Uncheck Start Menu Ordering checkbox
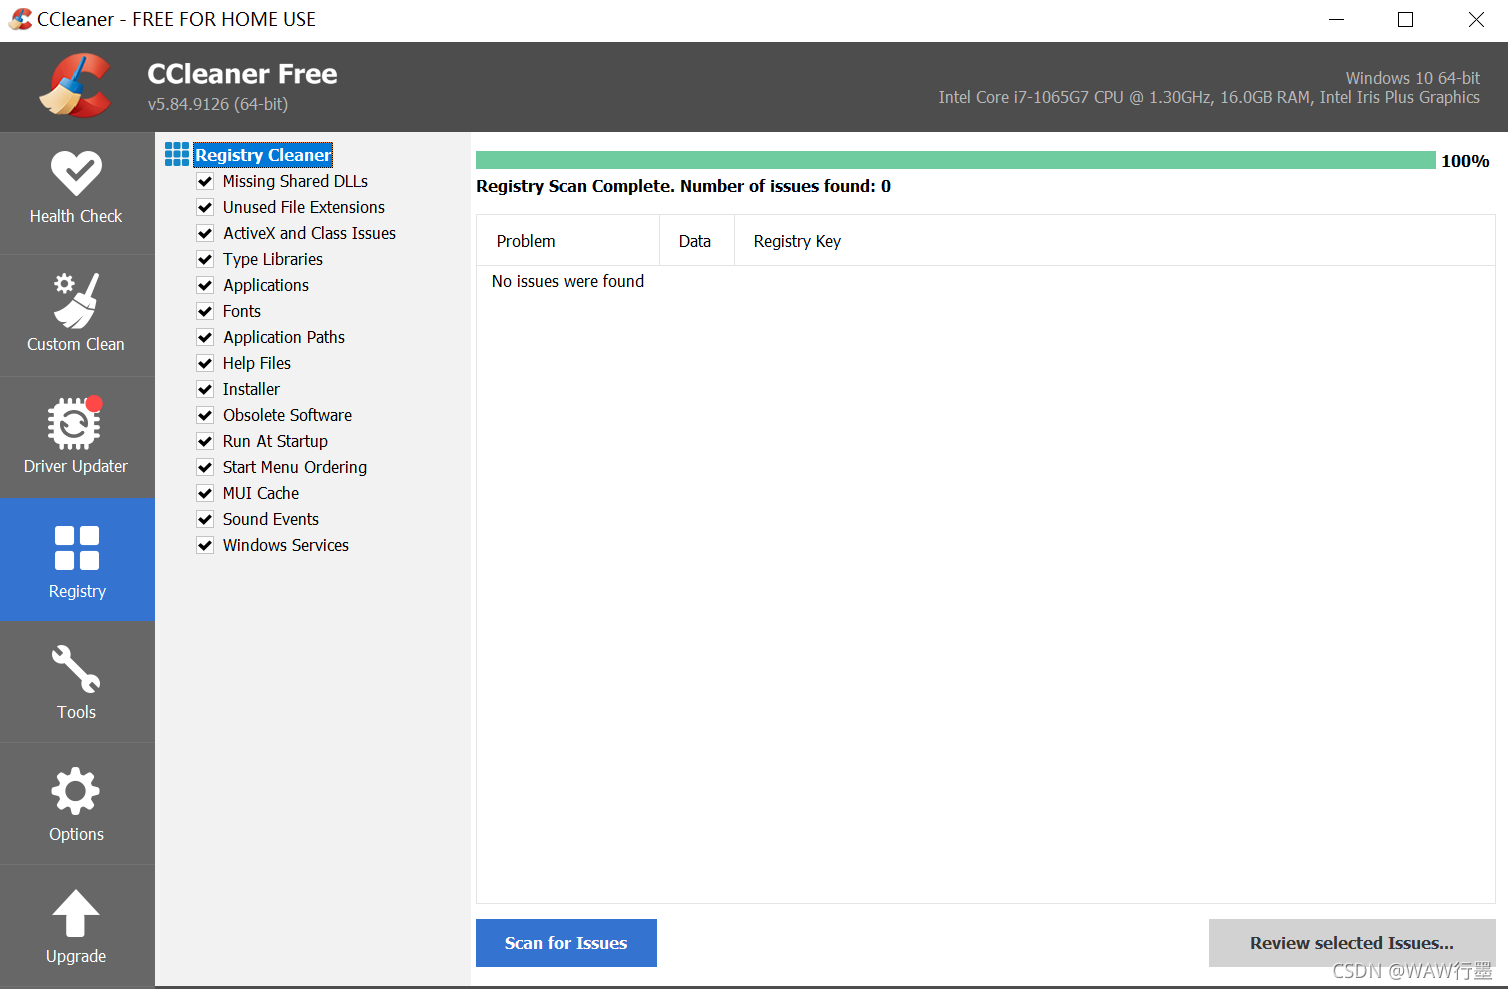The image size is (1508, 989). pos(205,467)
